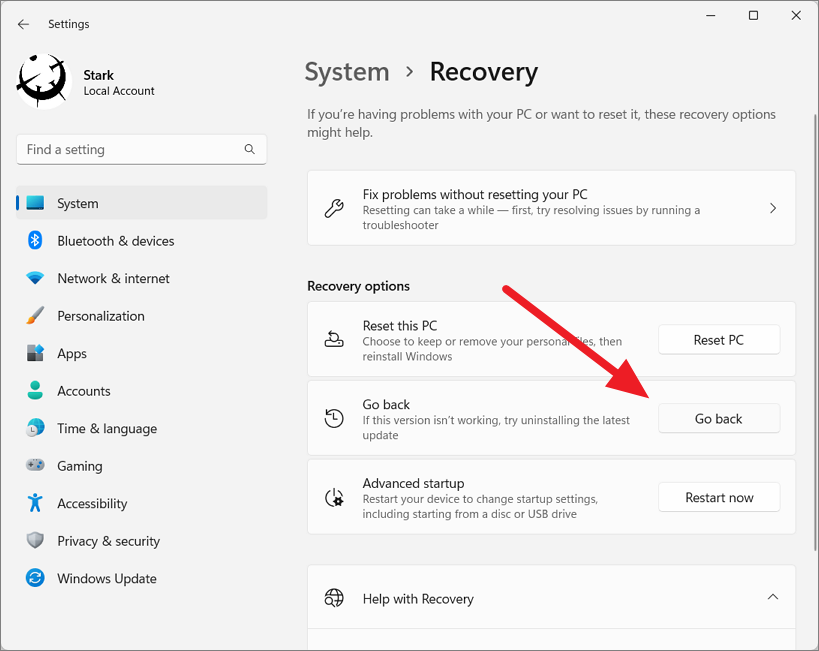Open Accessibility settings
Screen dimensions: 819x651
point(142,504)
